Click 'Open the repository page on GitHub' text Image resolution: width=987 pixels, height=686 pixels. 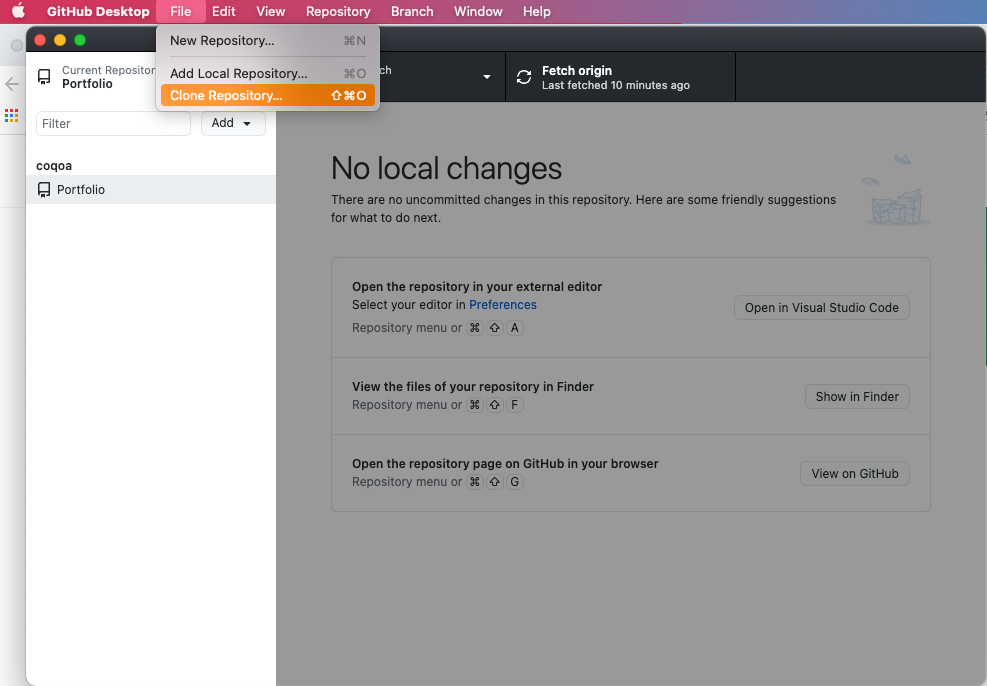point(505,463)
